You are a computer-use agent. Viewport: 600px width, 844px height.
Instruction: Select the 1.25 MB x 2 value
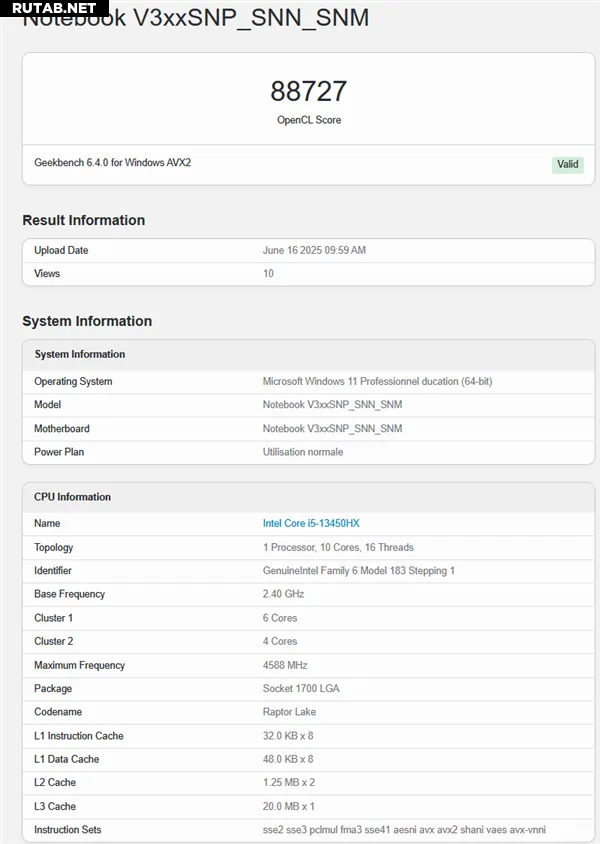point(288,783)
